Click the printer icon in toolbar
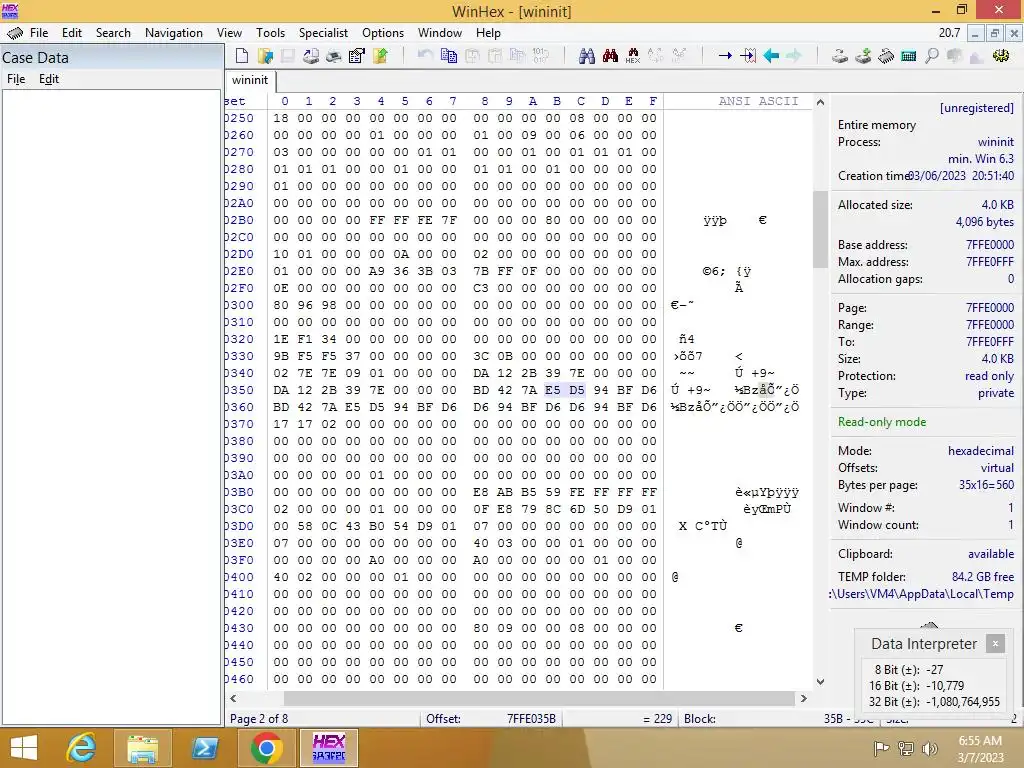 click(334, 56)
